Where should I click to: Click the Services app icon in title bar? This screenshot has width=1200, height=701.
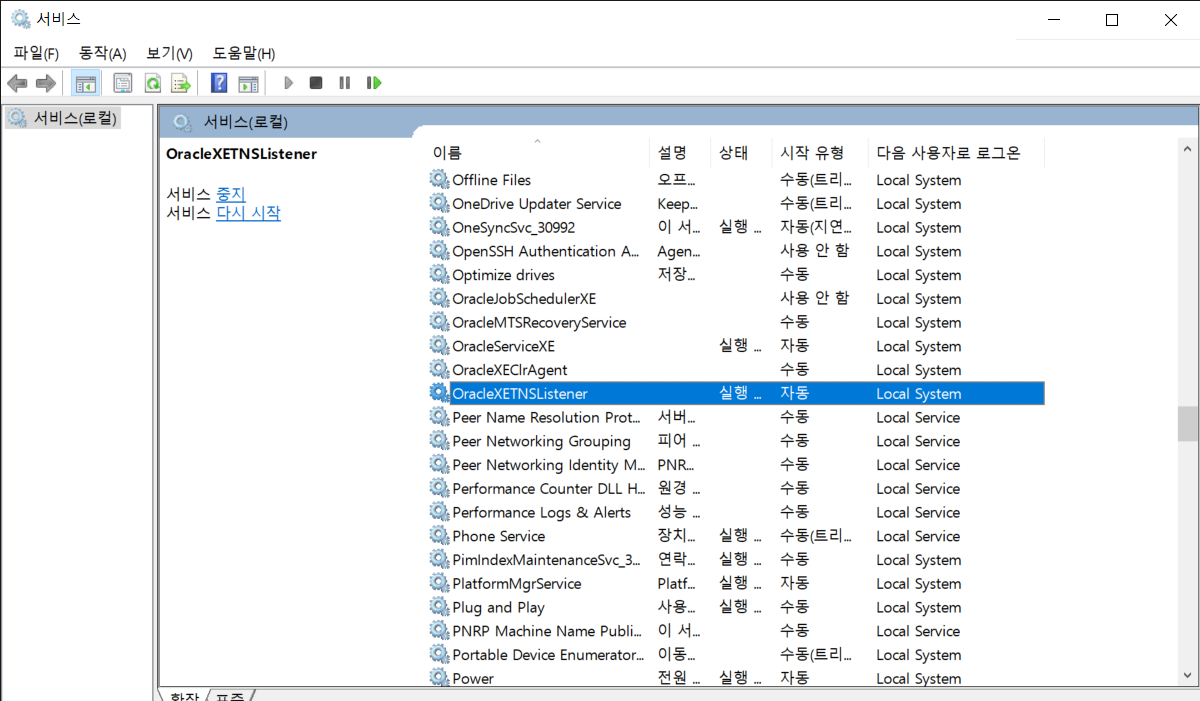coord(20,19)
